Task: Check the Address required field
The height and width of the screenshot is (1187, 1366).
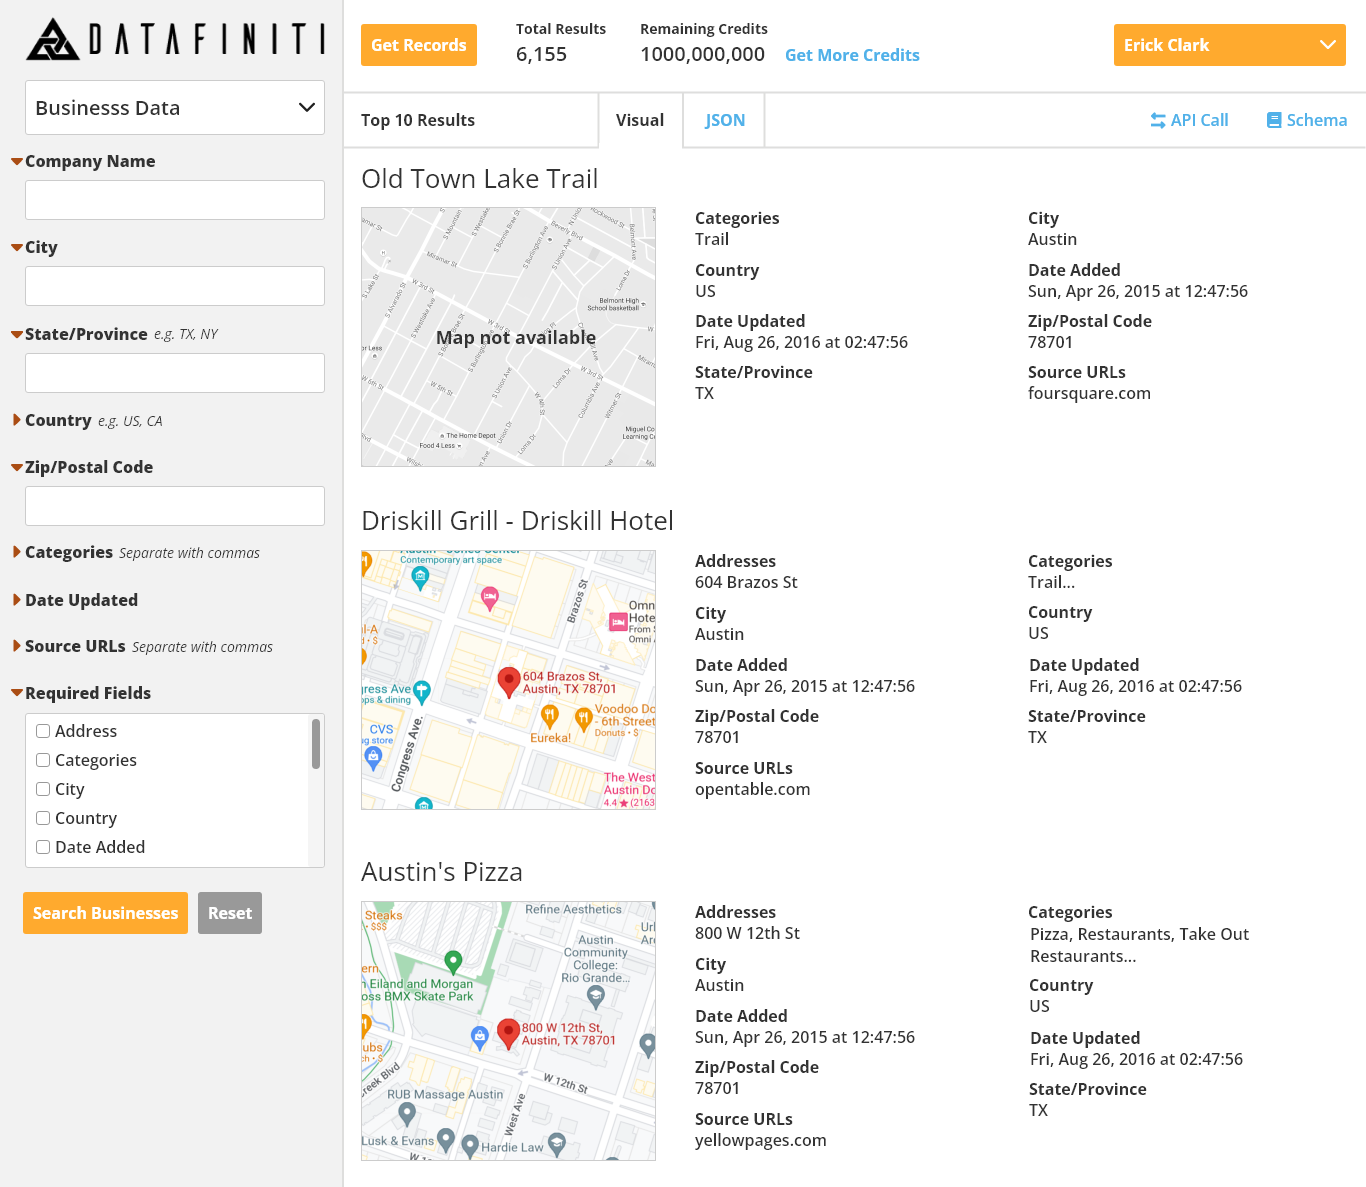Action: 43,731
